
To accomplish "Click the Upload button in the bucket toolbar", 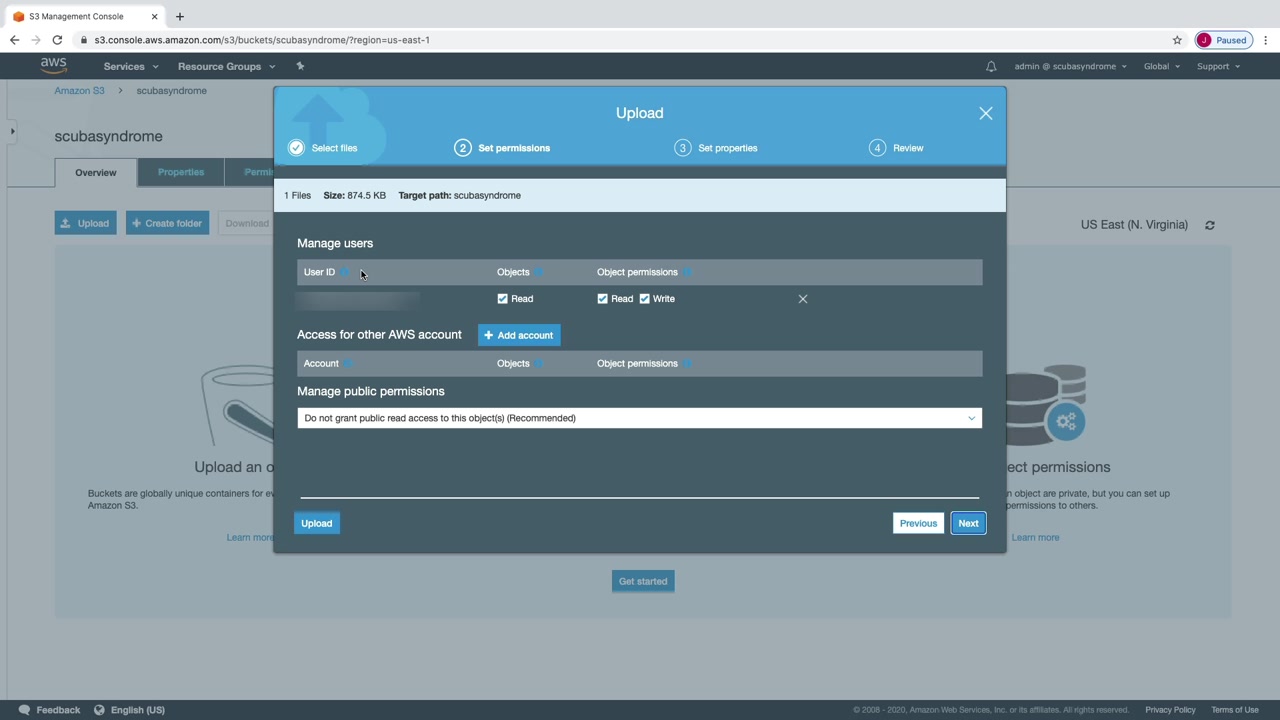I will (85, 223).
